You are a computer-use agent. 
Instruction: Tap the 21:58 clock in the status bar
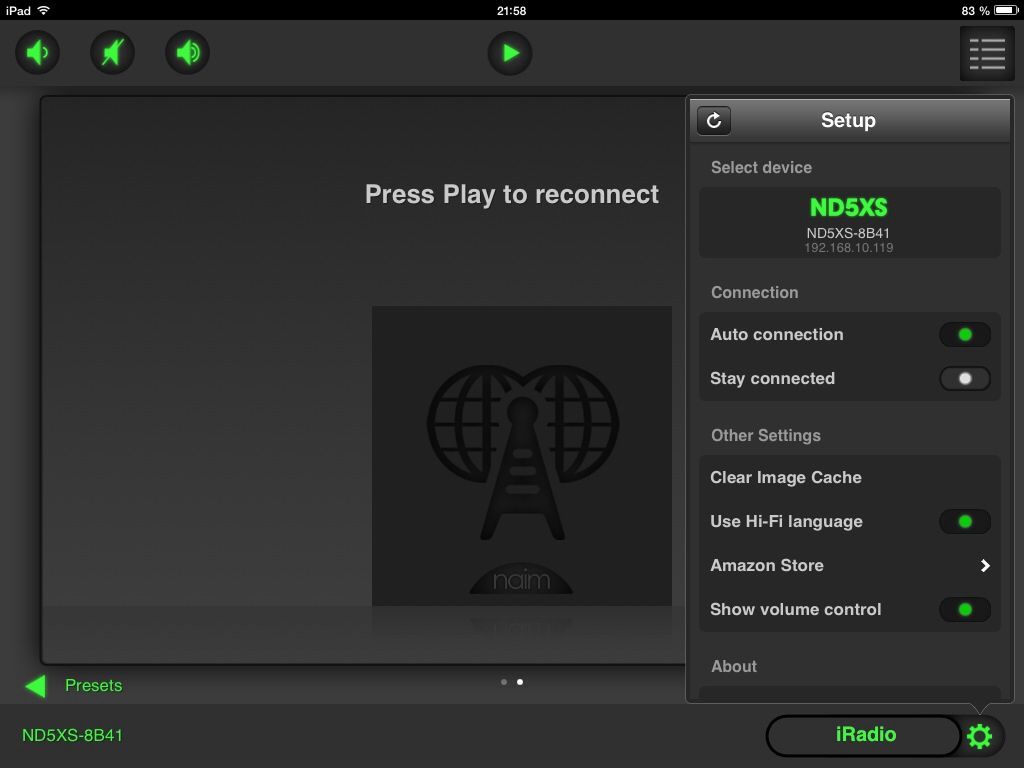coord(511,10)
